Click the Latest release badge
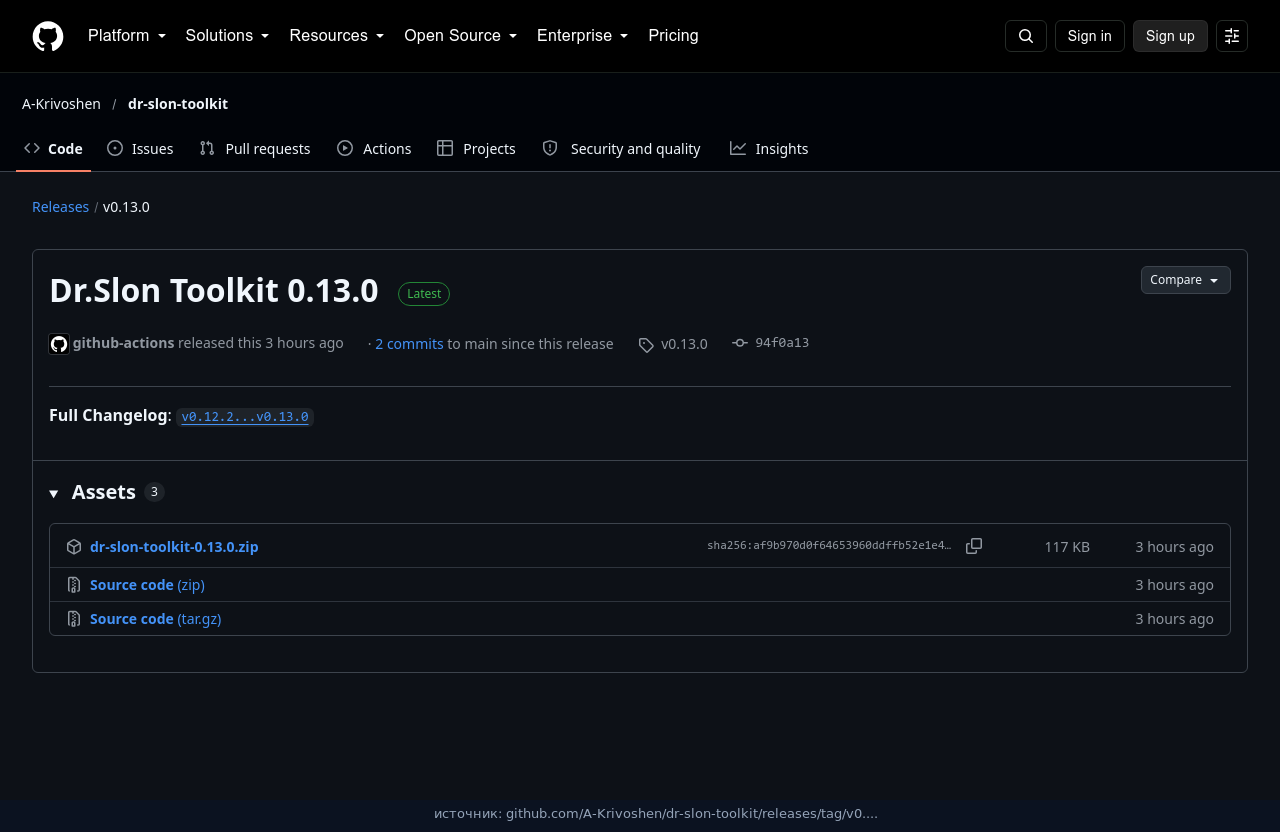 tap(424, 294)
